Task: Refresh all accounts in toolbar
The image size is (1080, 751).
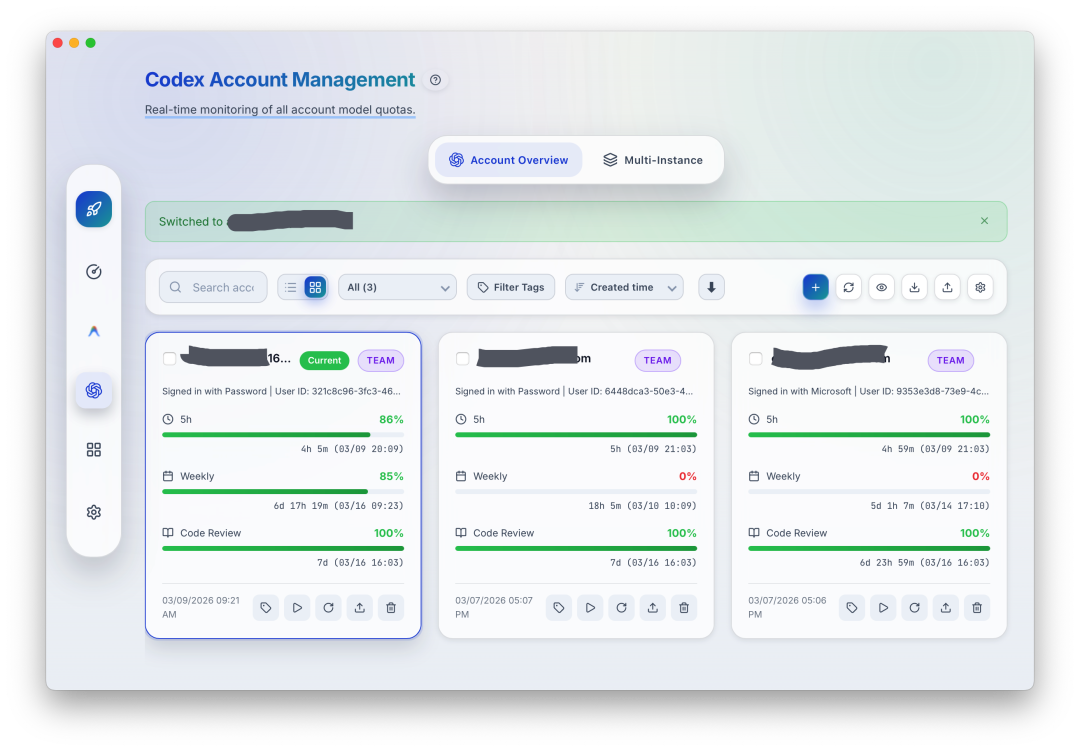Action: [849, 287]
